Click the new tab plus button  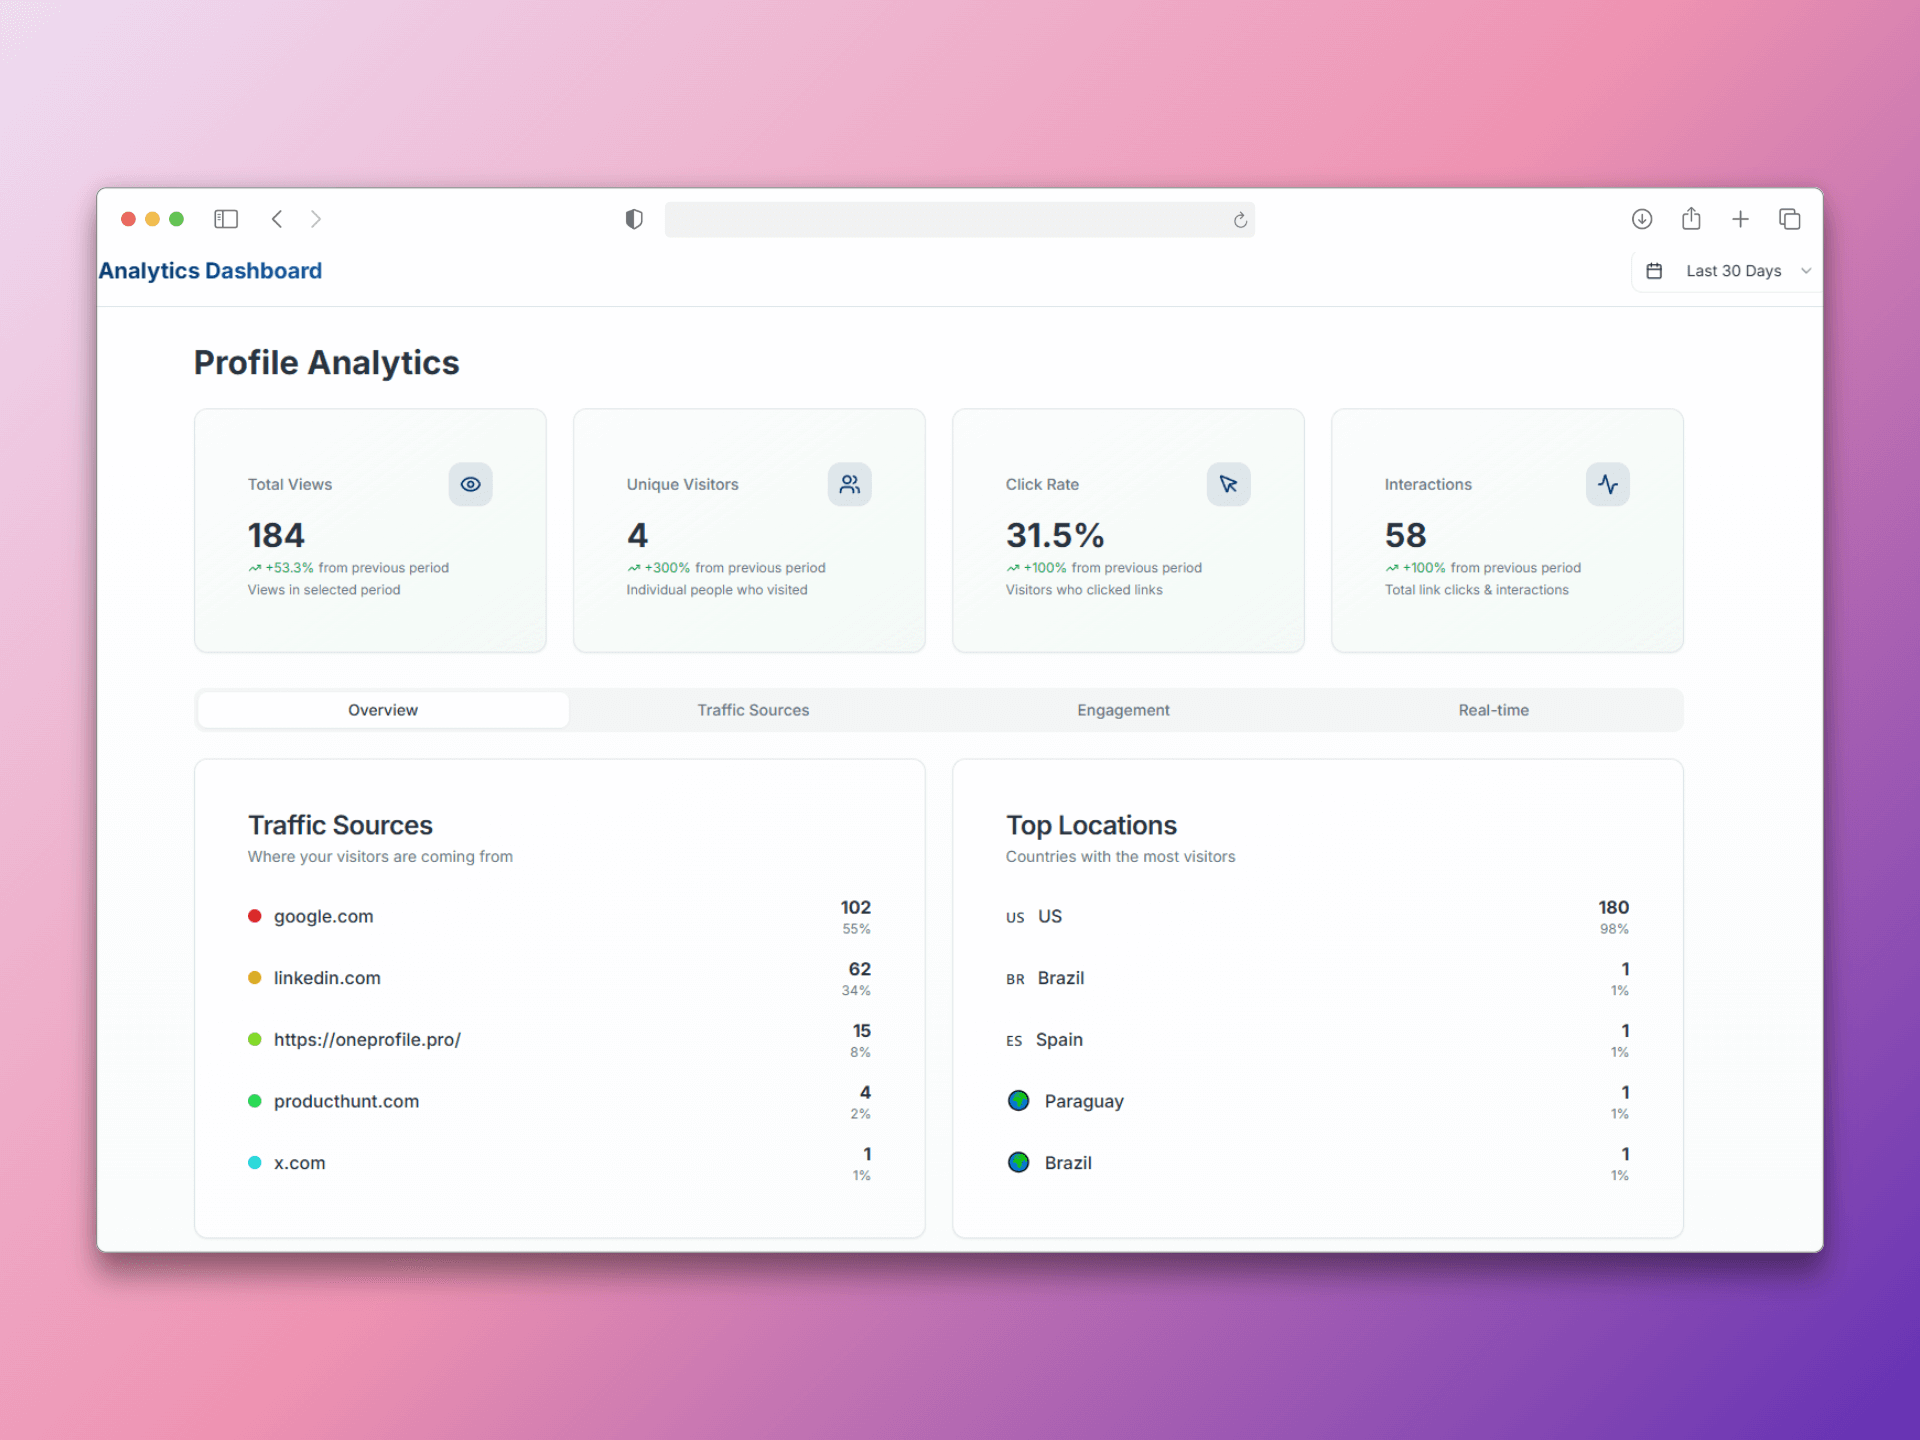pyautogui.click(x=1741, y=219)
